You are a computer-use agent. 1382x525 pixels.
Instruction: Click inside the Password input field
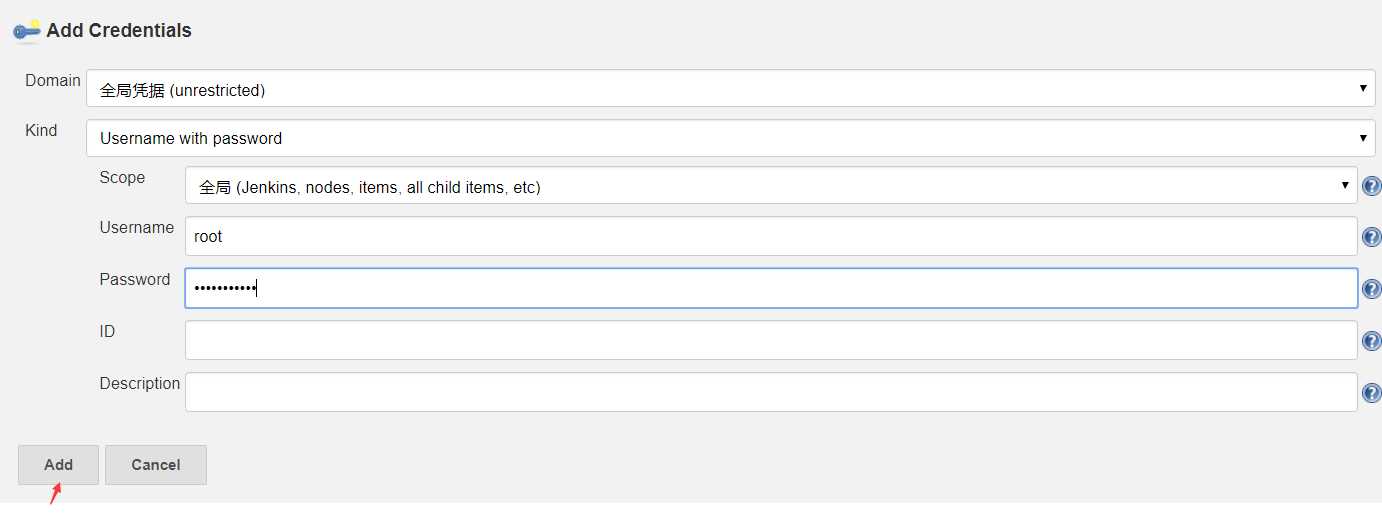[x=770, y=288]
